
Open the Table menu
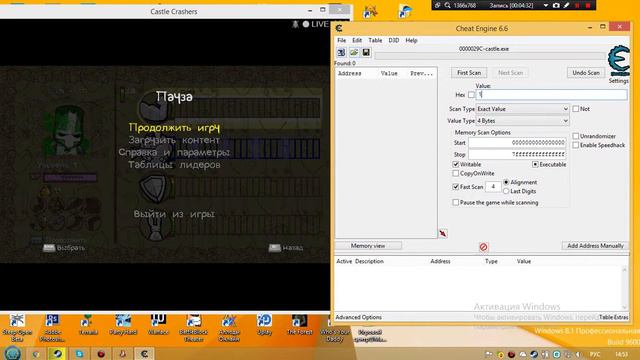point(375,40)
